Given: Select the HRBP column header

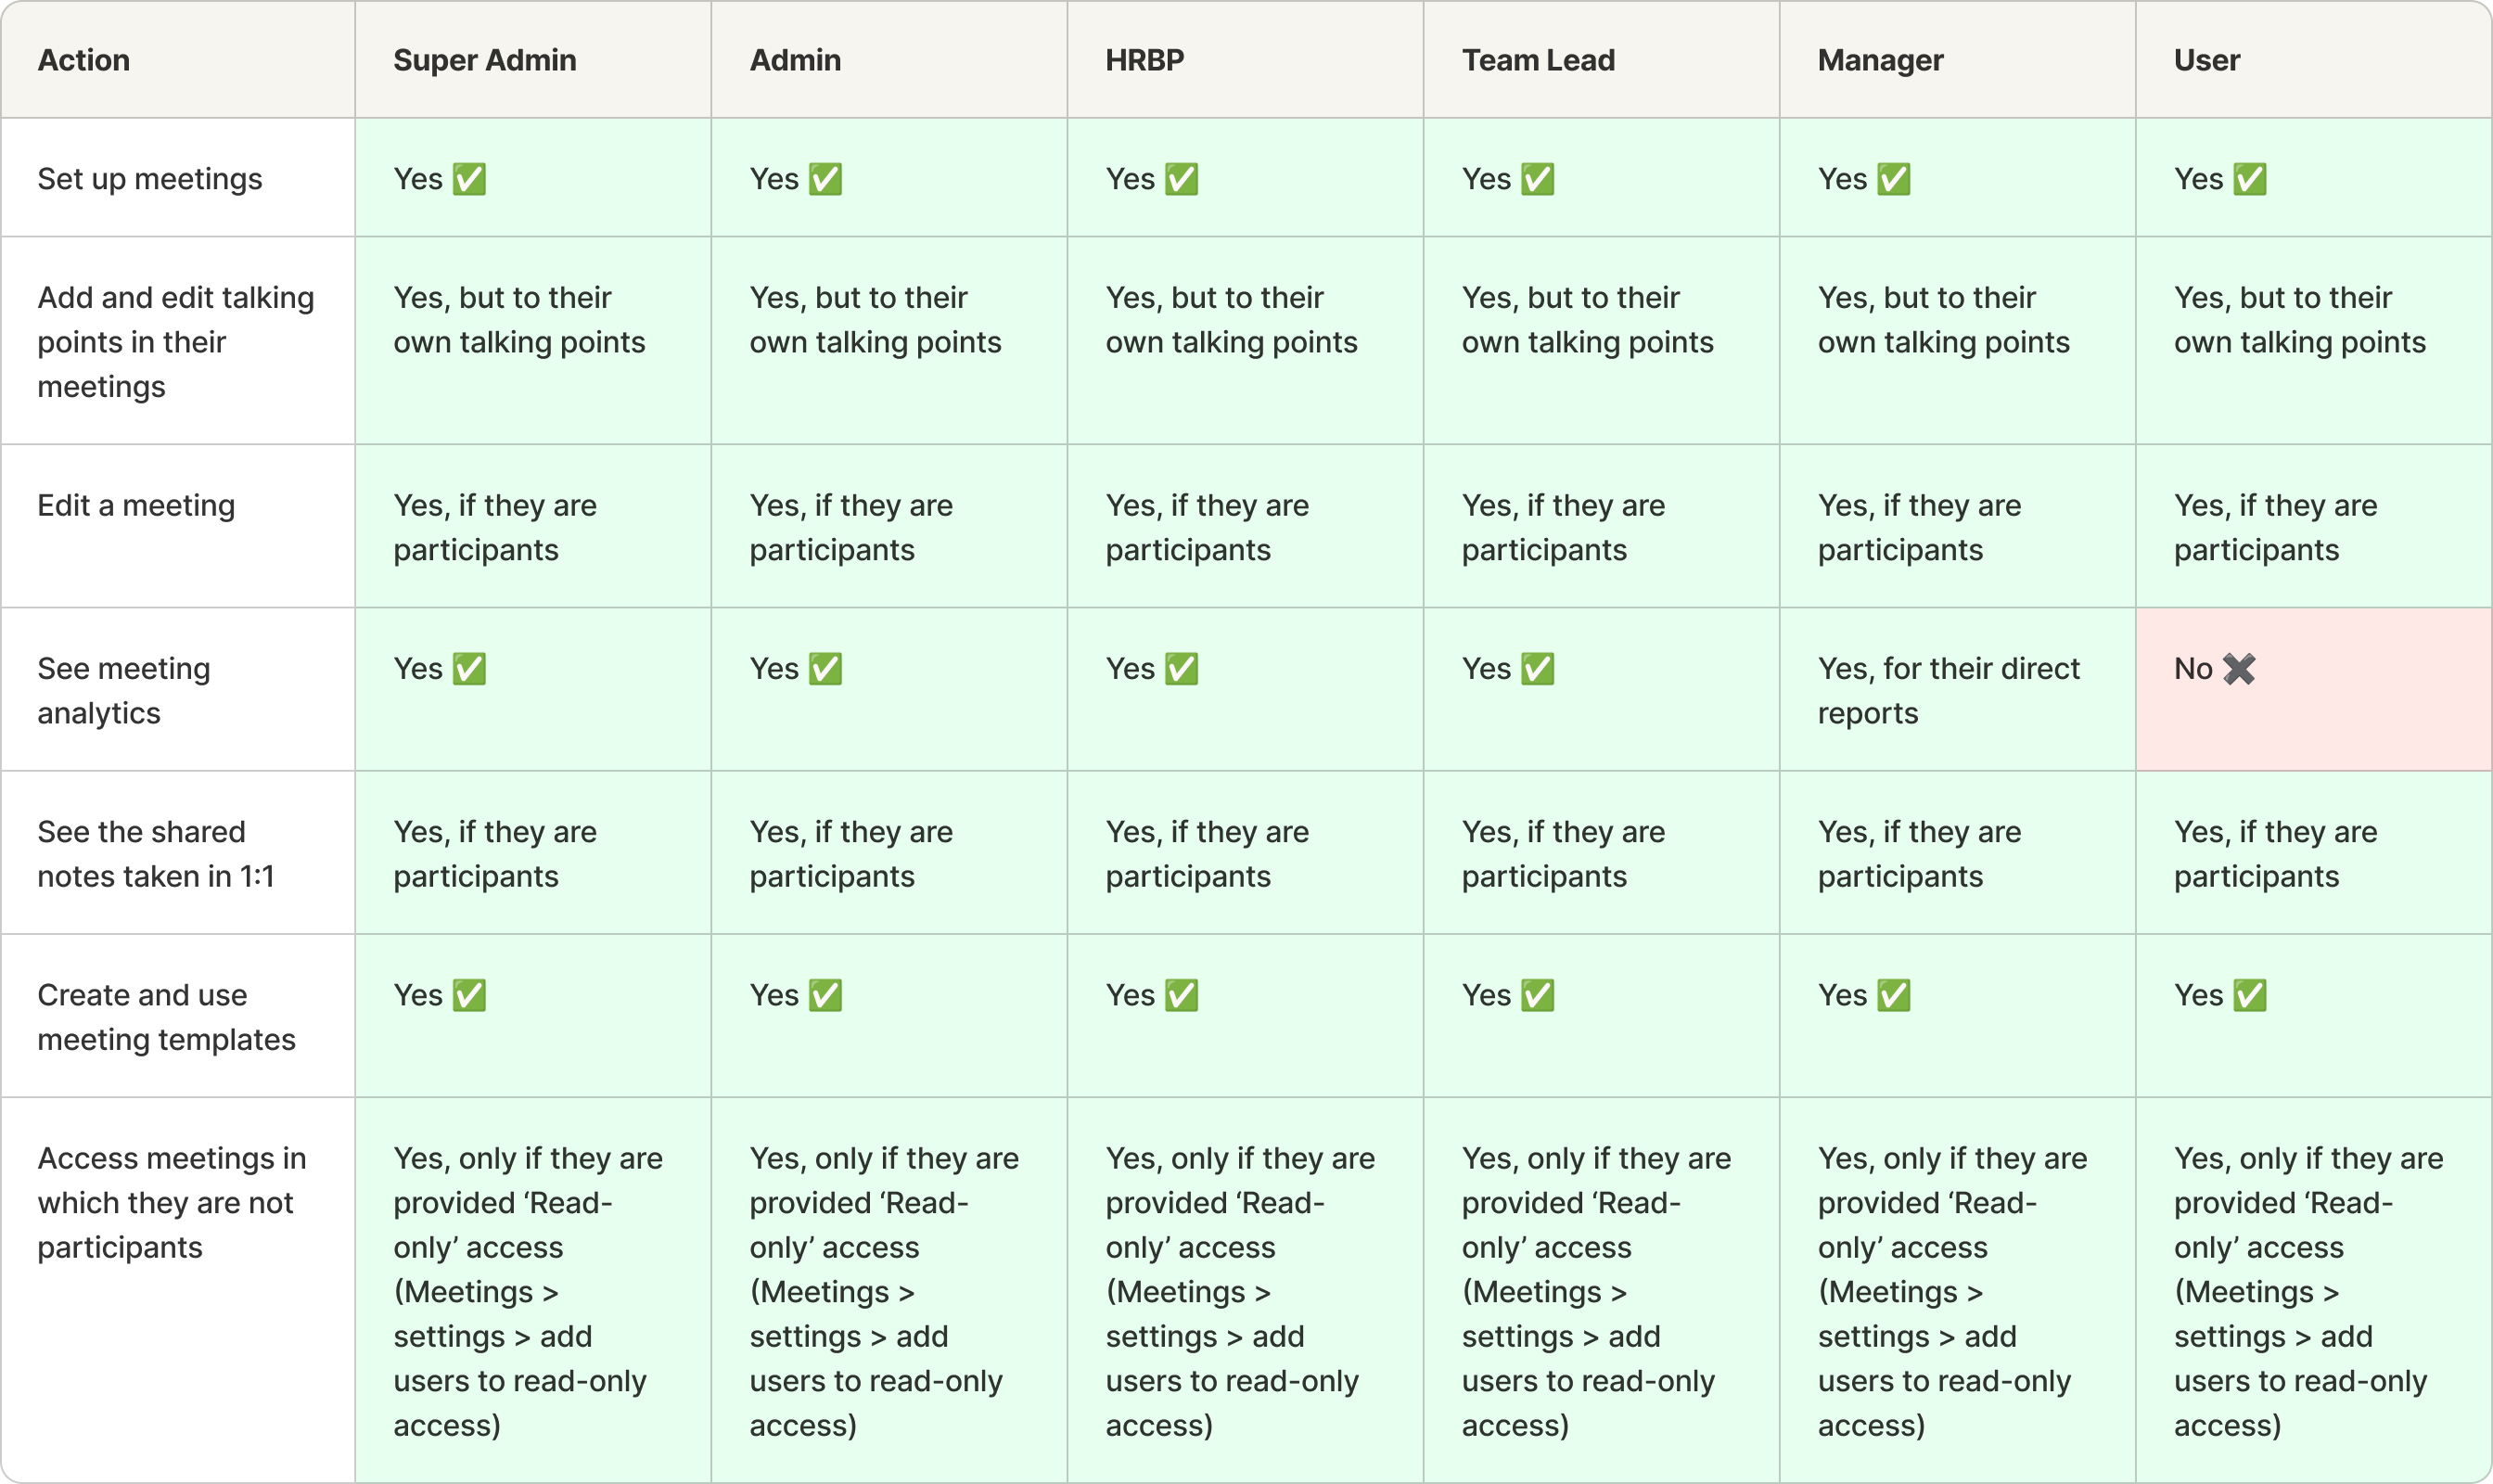Looking at the screenshot, I should pos(1145,60).
